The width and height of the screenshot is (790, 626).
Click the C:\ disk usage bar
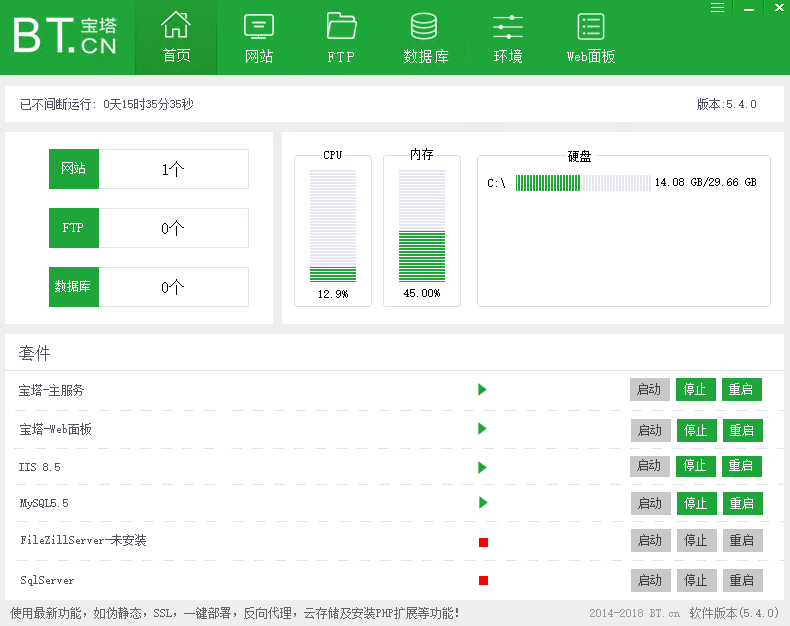pos(583,182)
